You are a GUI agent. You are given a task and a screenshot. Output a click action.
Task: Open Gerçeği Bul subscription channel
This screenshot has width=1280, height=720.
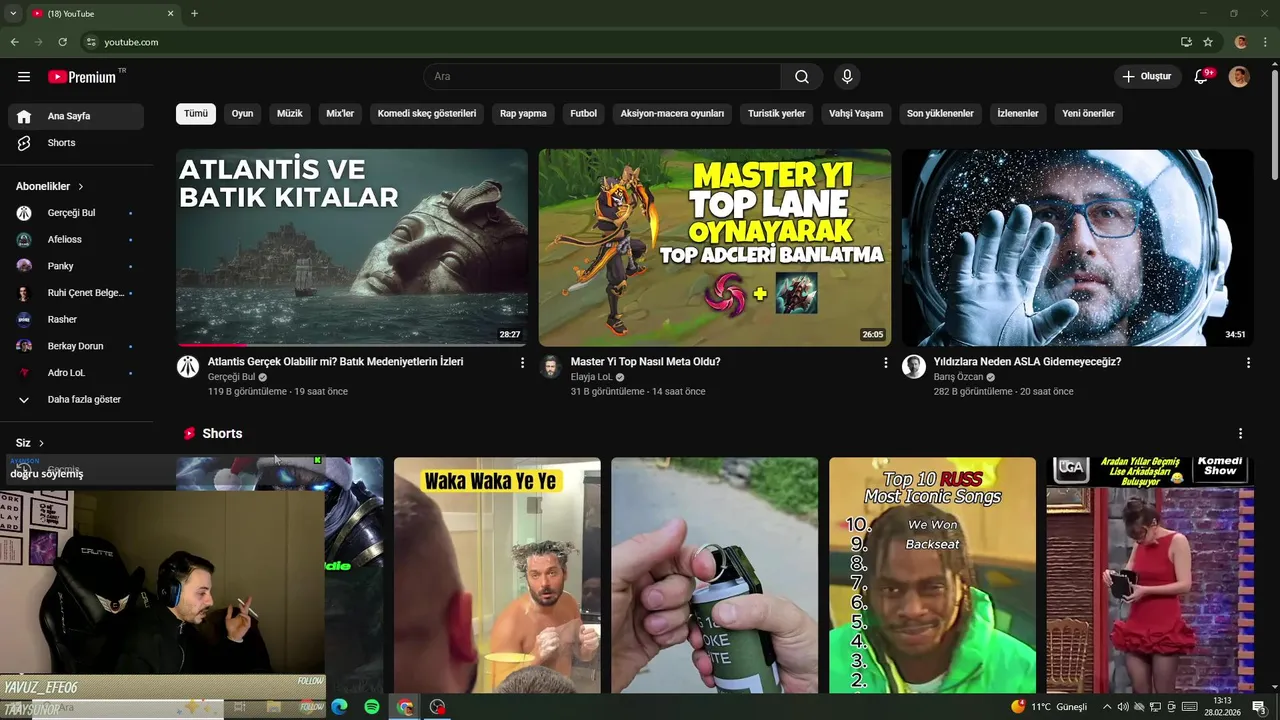click(x=76, y=213)
